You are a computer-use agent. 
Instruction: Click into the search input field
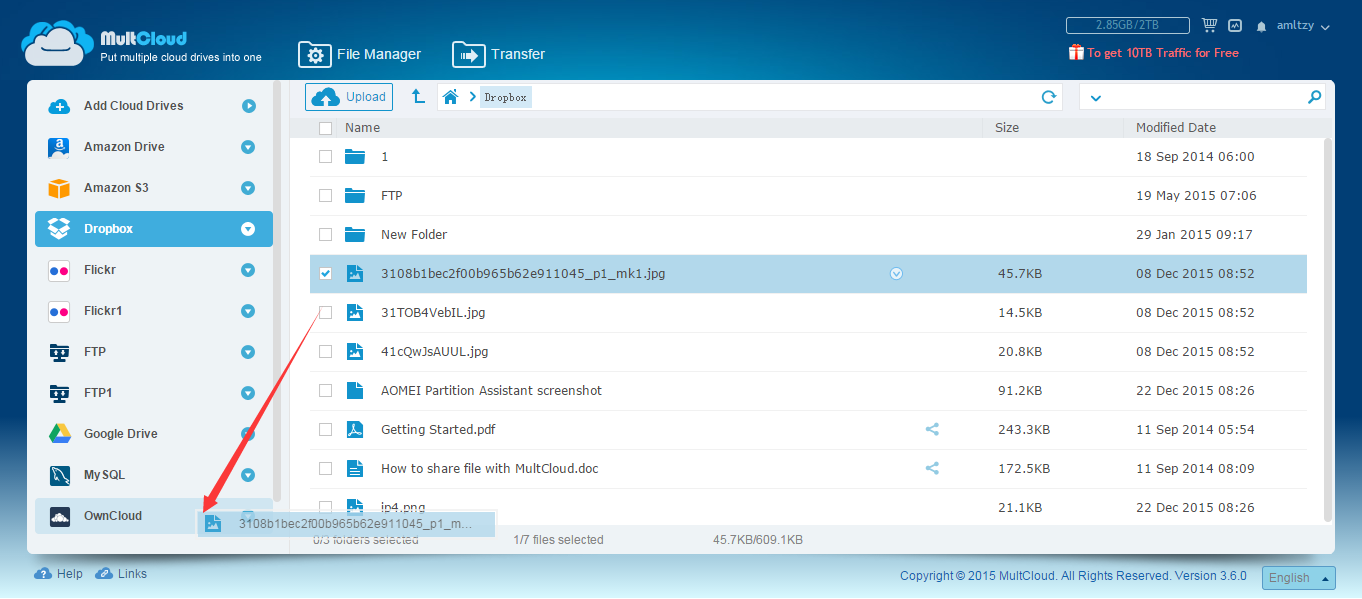pos(1204,97)
